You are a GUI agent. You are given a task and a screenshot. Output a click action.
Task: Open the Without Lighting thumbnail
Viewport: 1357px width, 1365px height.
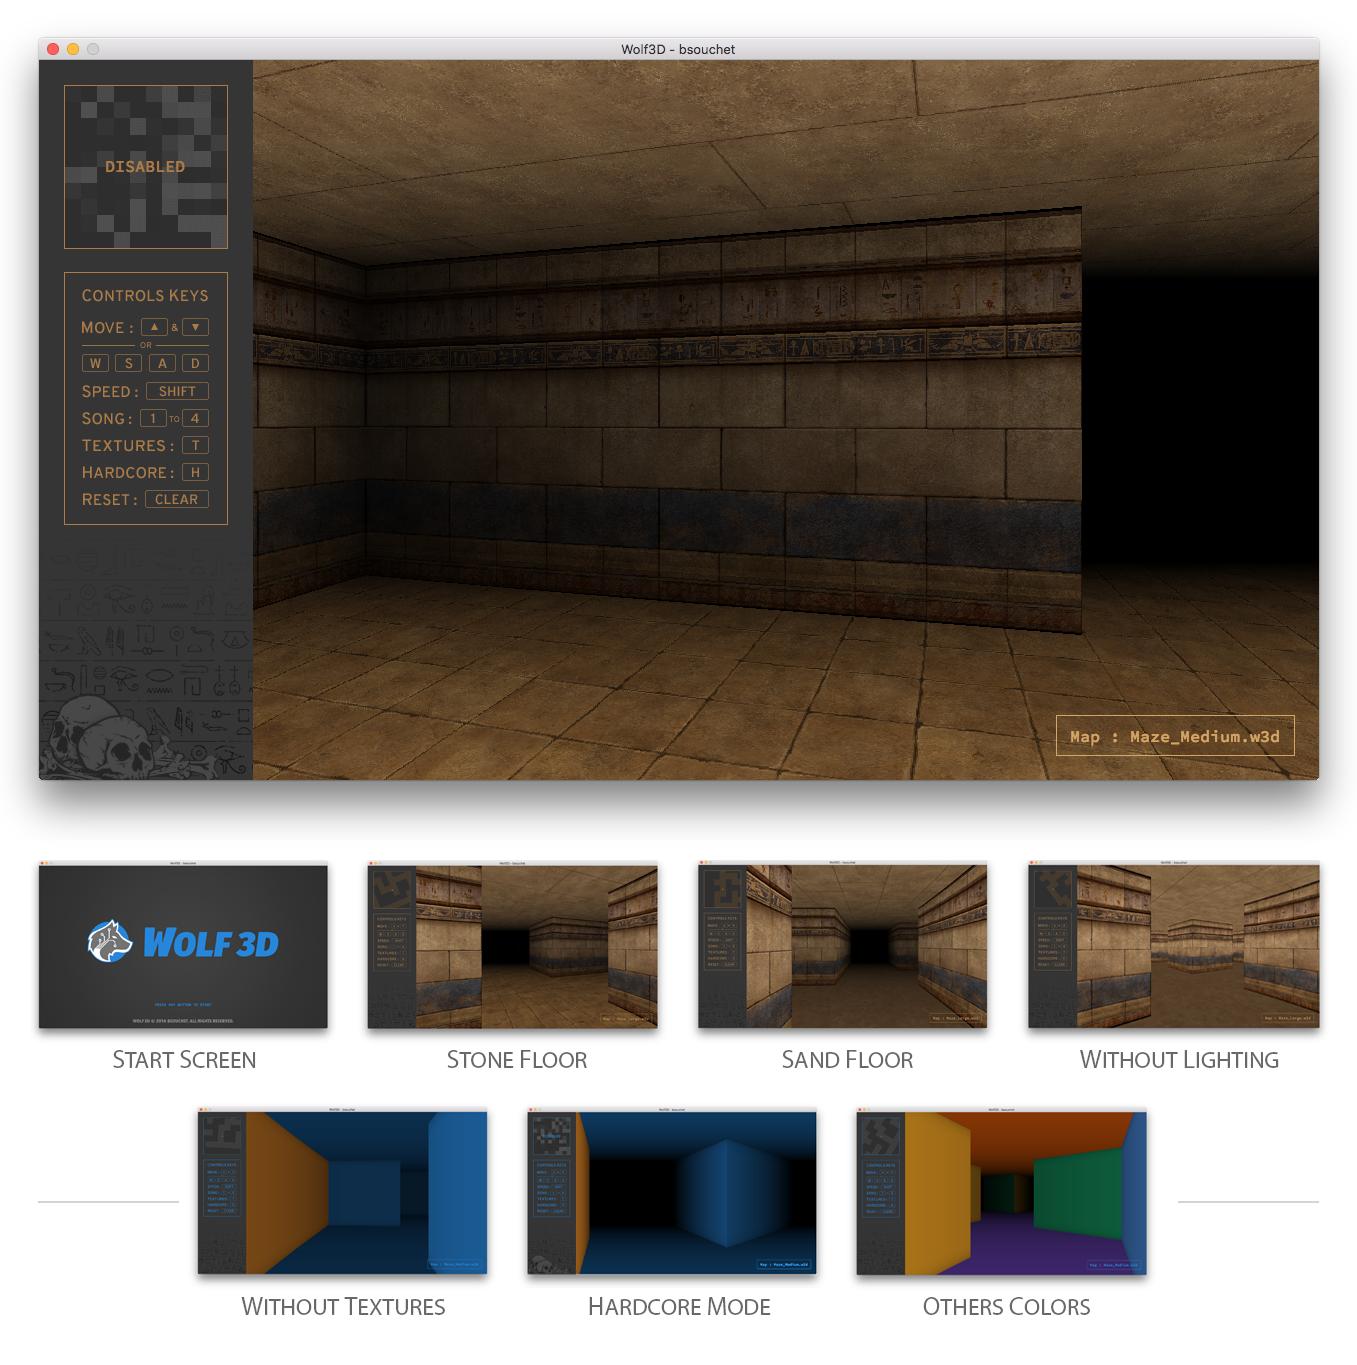(x=1174, y=943)
